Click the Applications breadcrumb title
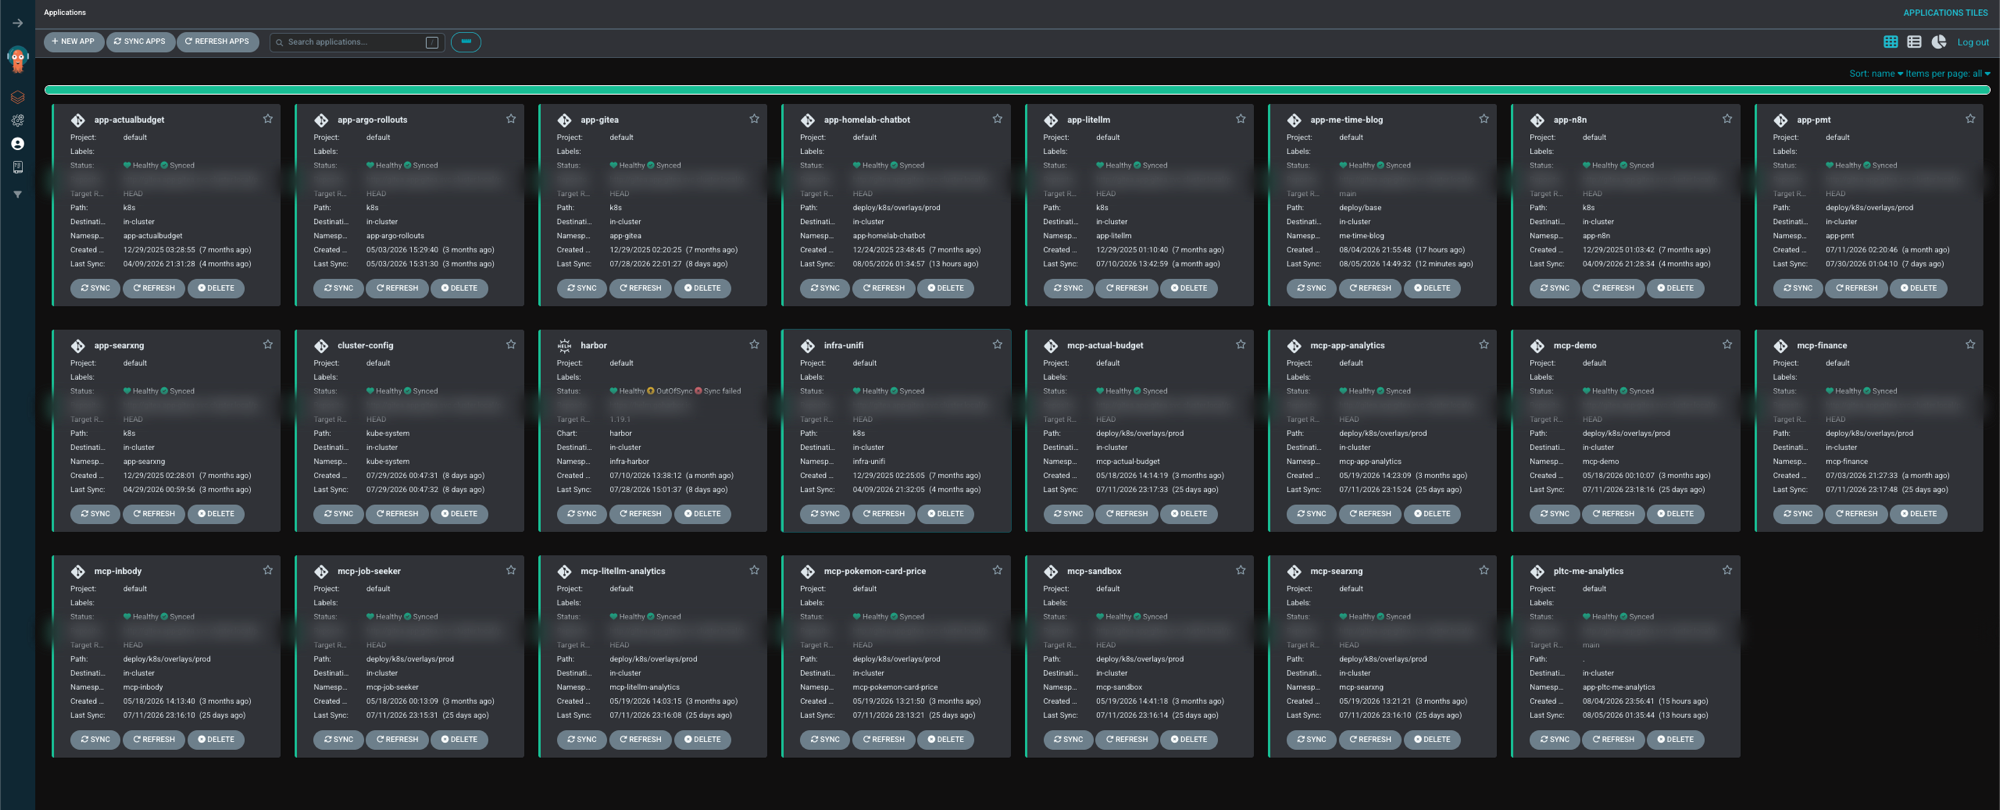Image resolution: width=2000 pixels, height=810 pixels. [x=65, y=13]
